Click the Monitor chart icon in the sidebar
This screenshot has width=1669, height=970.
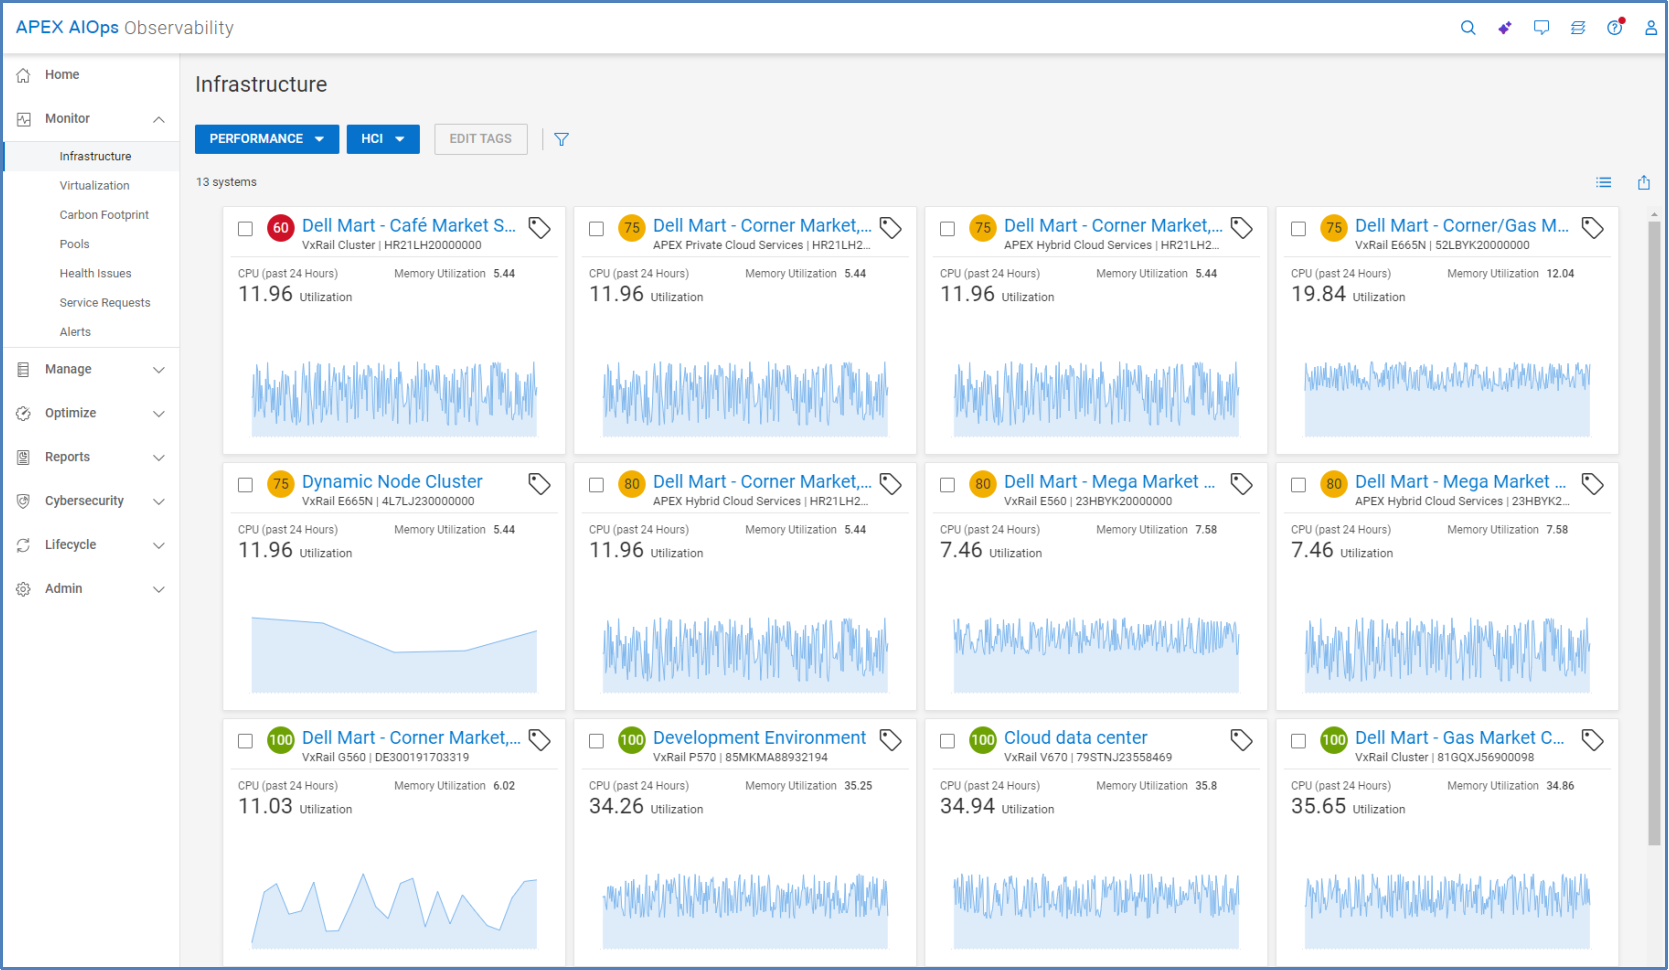point(24,119)
